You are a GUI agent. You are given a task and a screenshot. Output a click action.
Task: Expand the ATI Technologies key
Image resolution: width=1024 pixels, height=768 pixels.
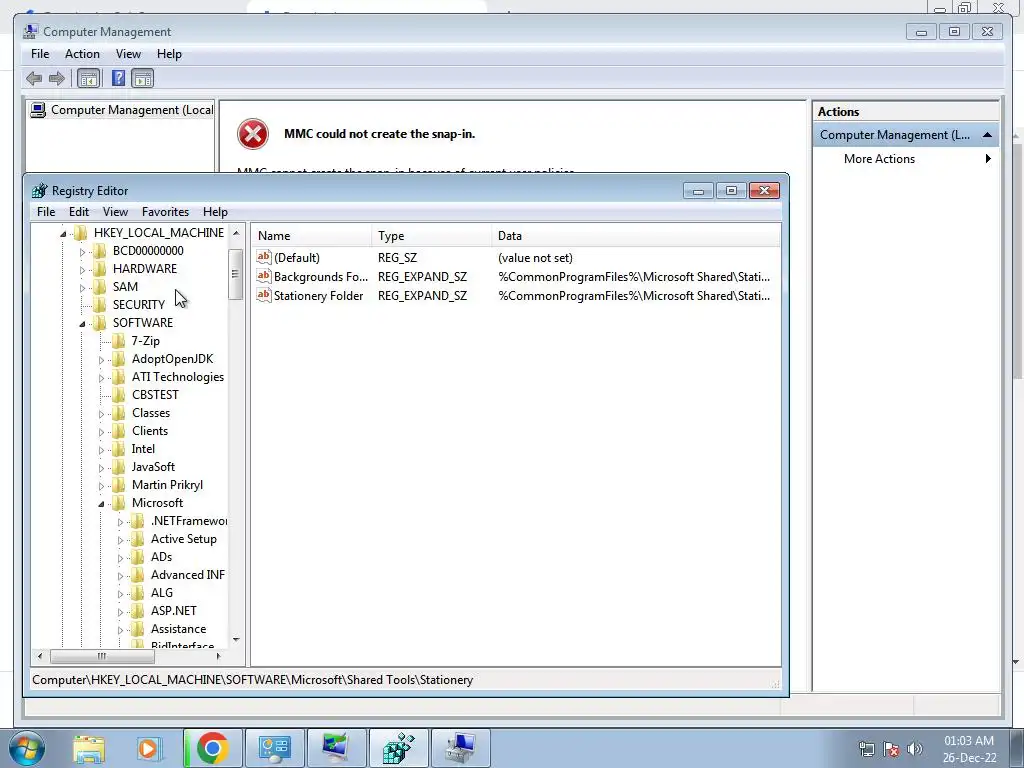101,377
